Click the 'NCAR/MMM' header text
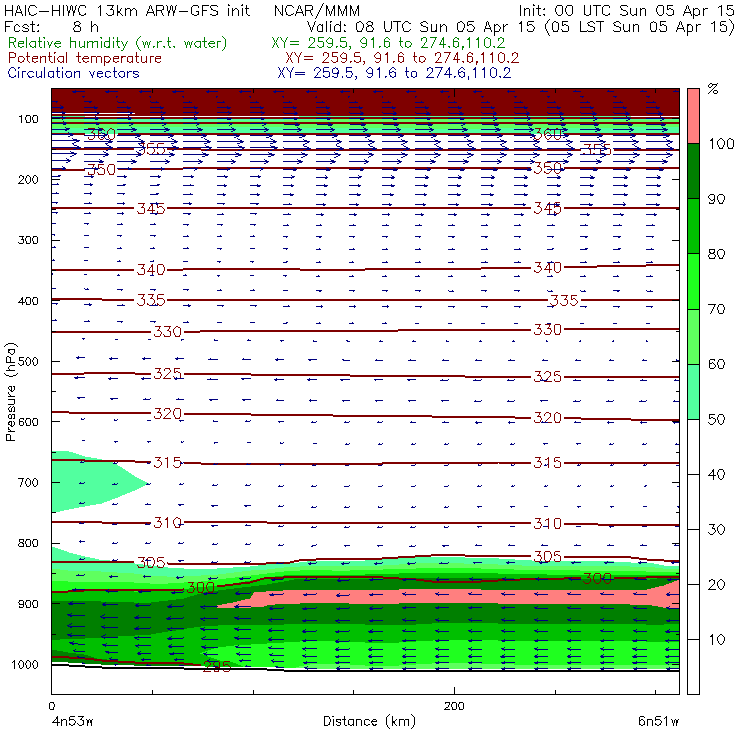 [317, 10]
